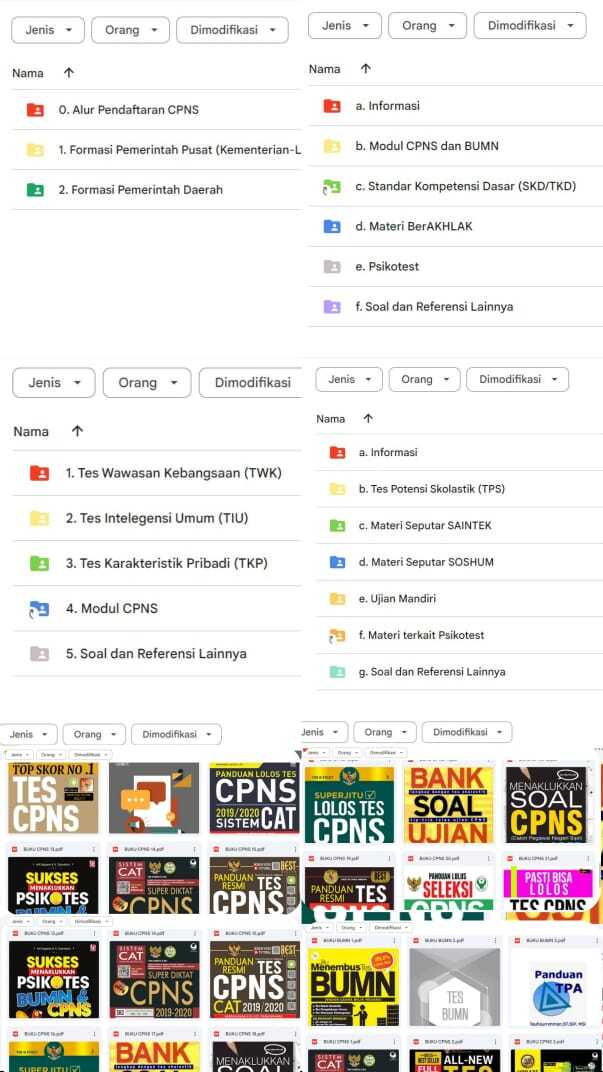Open the Panduan Lolos Seleksi book cover
The width and height of the screenshot is (603, 1072).
coord(448,889)
